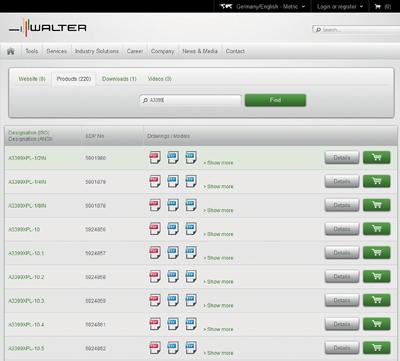This screenshot has height=361, width=400.
Task: Open the Career menu item
Action: coord(135,51)
